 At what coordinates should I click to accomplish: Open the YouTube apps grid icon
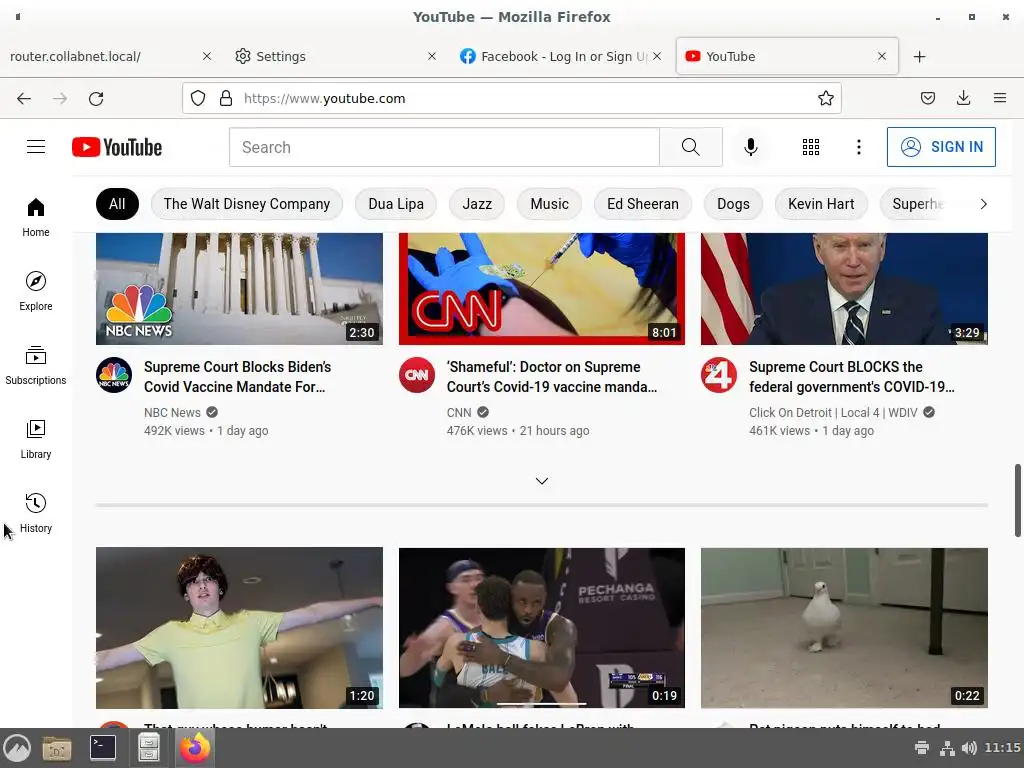point(810,147)
